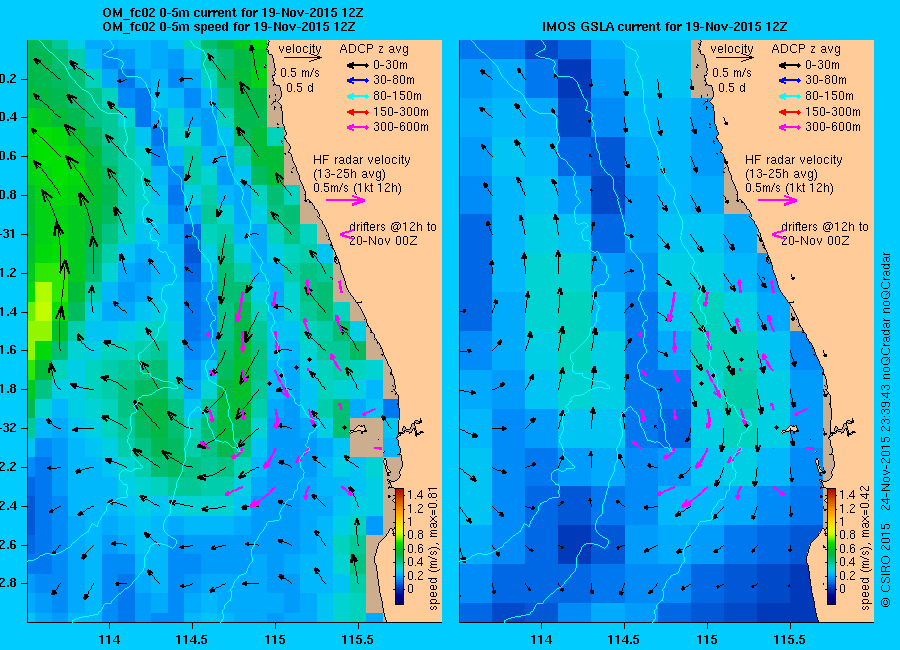900x650 pixels.
Task: Click longitude tick '115.5' under OM_fc02 map
Action: [358, 640]
